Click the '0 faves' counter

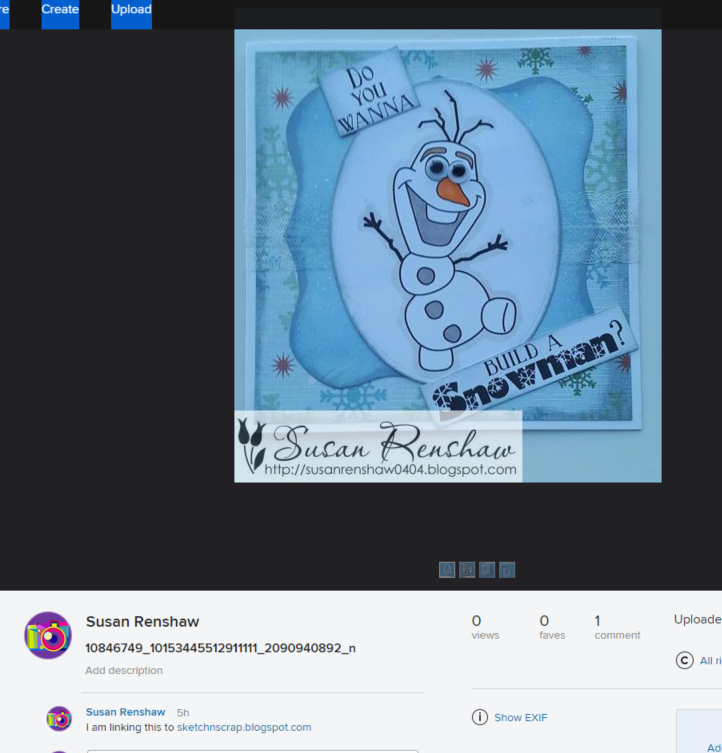(552, 627)
